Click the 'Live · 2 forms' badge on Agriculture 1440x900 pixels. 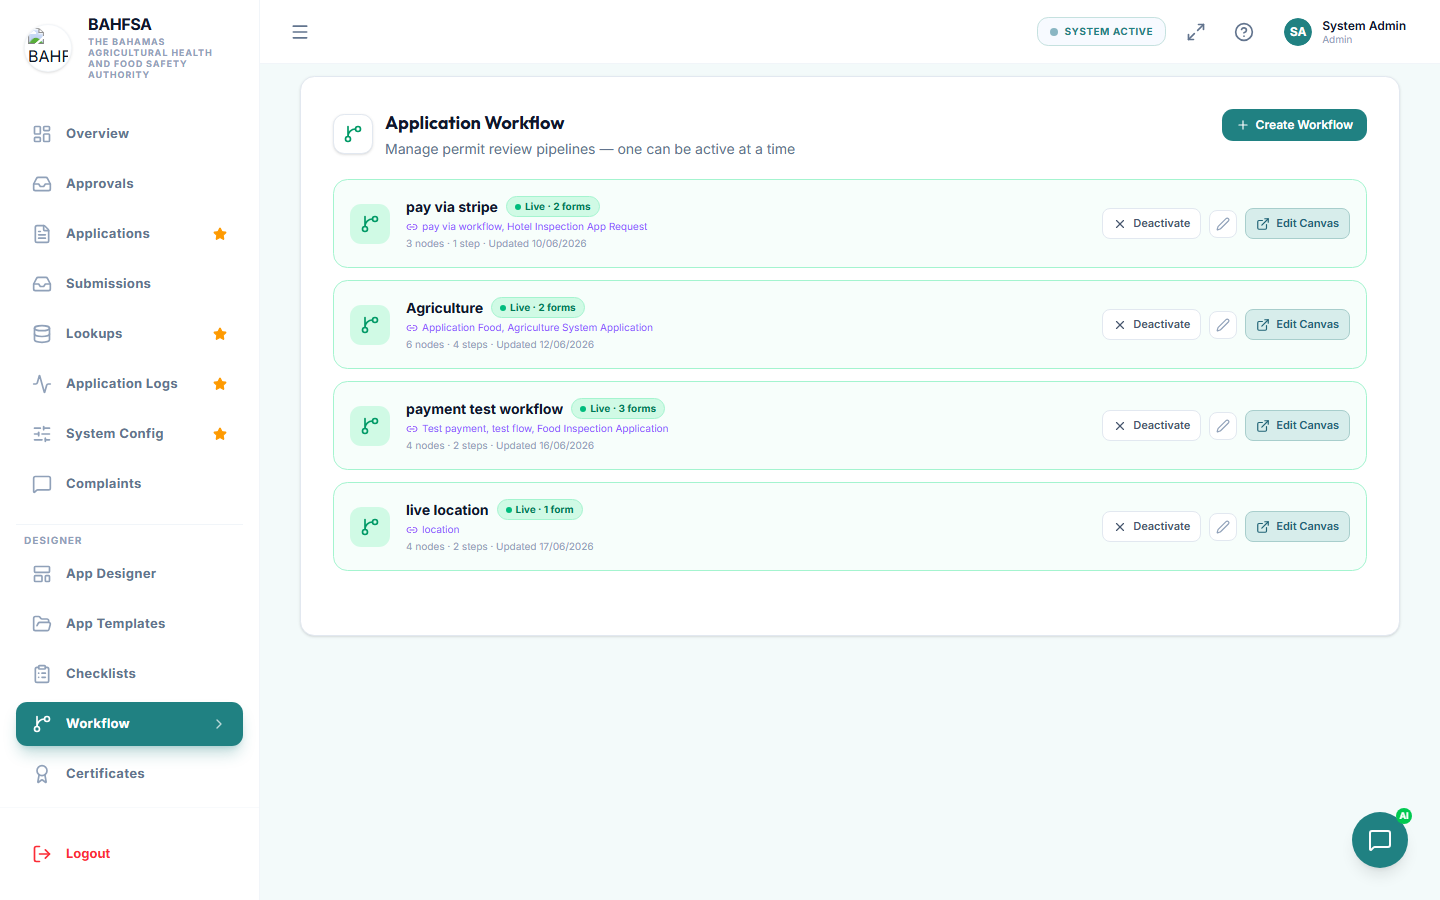[538, 308]
